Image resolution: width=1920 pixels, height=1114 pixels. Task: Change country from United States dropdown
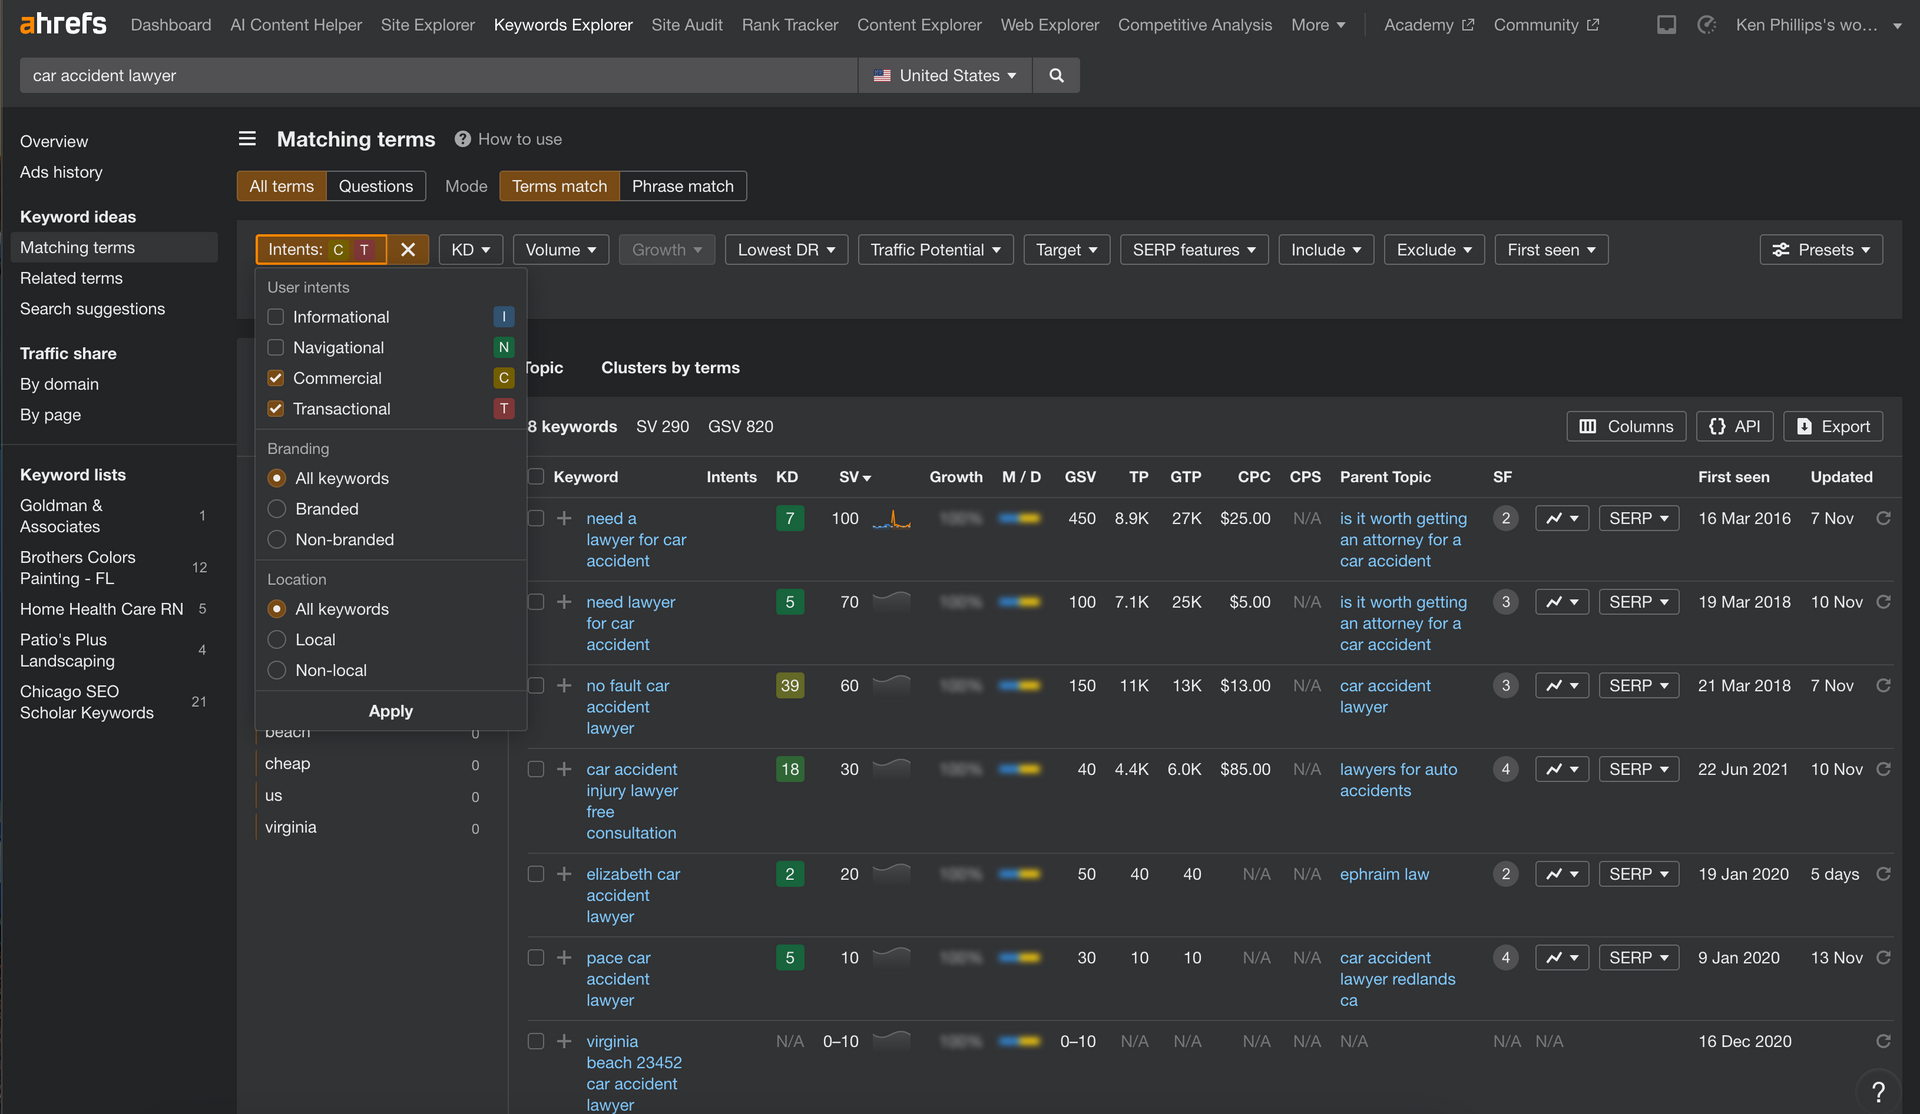945,75
